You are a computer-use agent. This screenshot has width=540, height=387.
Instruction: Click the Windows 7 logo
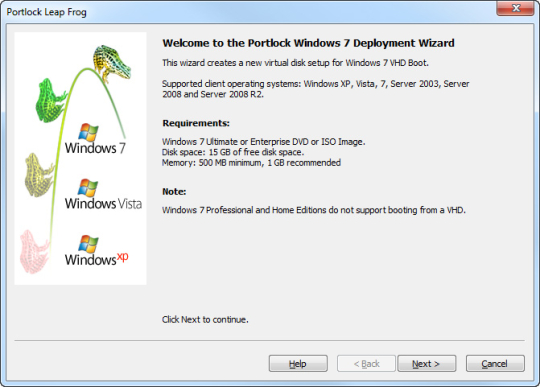(x=95, y=139)
